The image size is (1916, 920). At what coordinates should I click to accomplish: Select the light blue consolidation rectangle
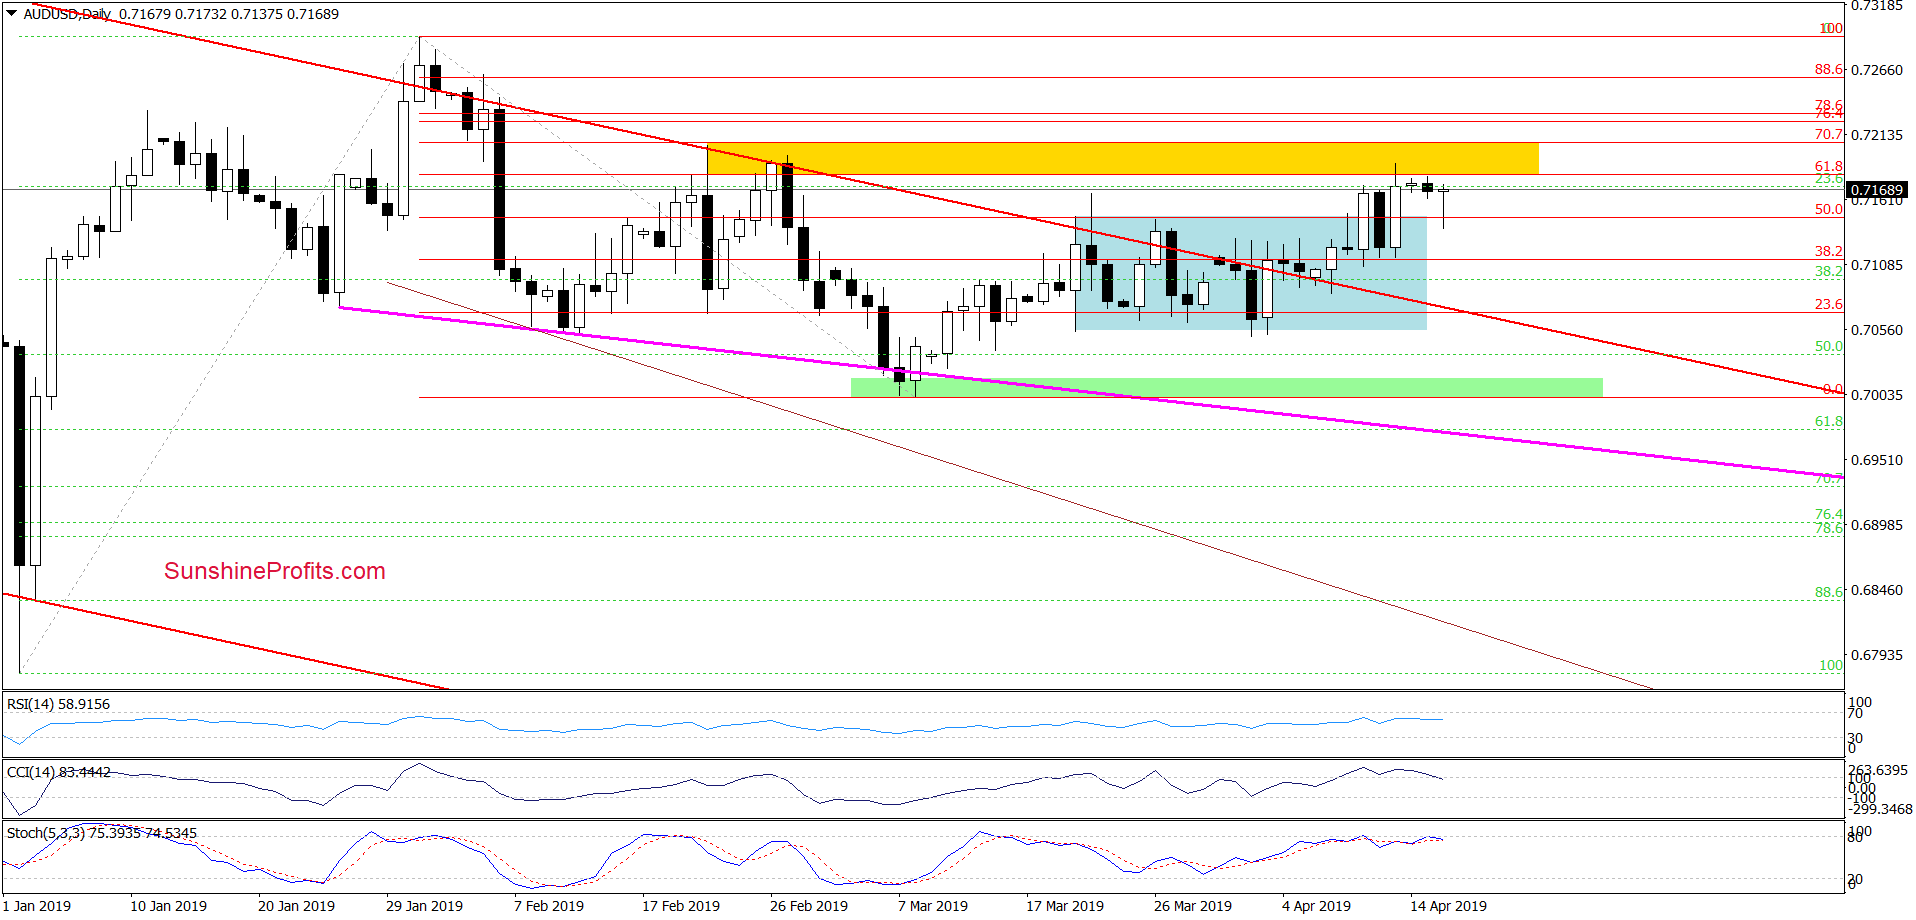click(1250, 274)
